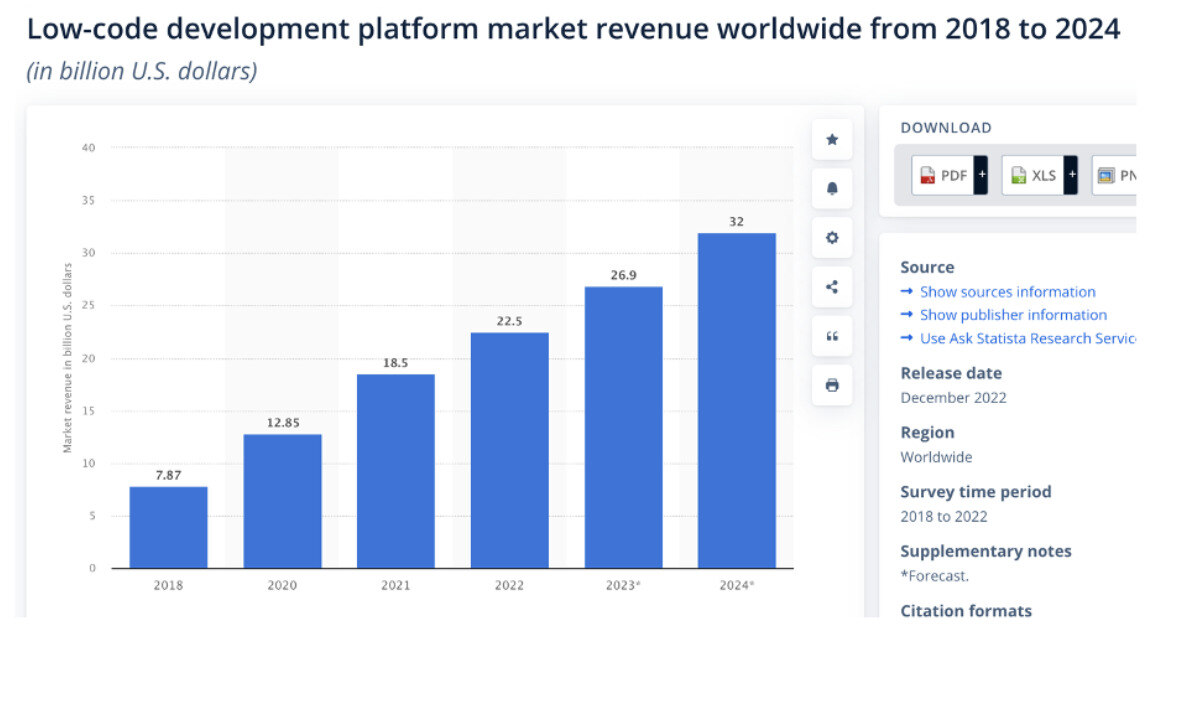Download the data as XLS
Image resolution: width=1186 pixels, height=710 pixels.
[1032, 174]
